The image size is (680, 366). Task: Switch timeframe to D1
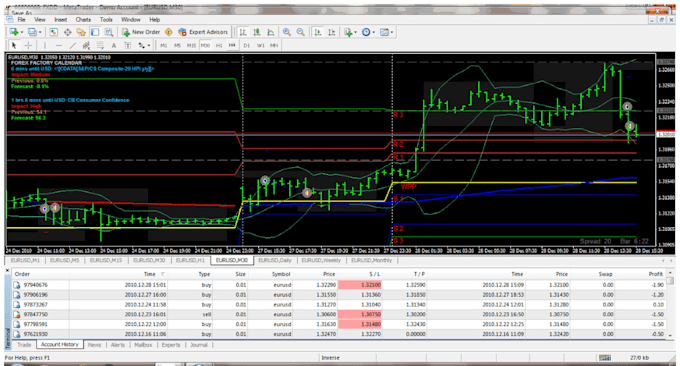pos(246,45)
